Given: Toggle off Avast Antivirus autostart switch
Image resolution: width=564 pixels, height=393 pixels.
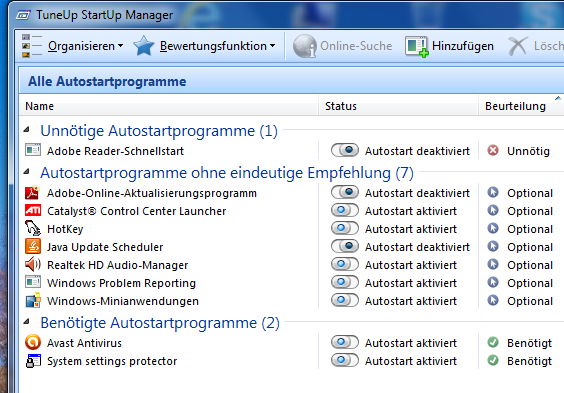Looking at the screenshot, I should pyautogui.click(x=345, y=342).
